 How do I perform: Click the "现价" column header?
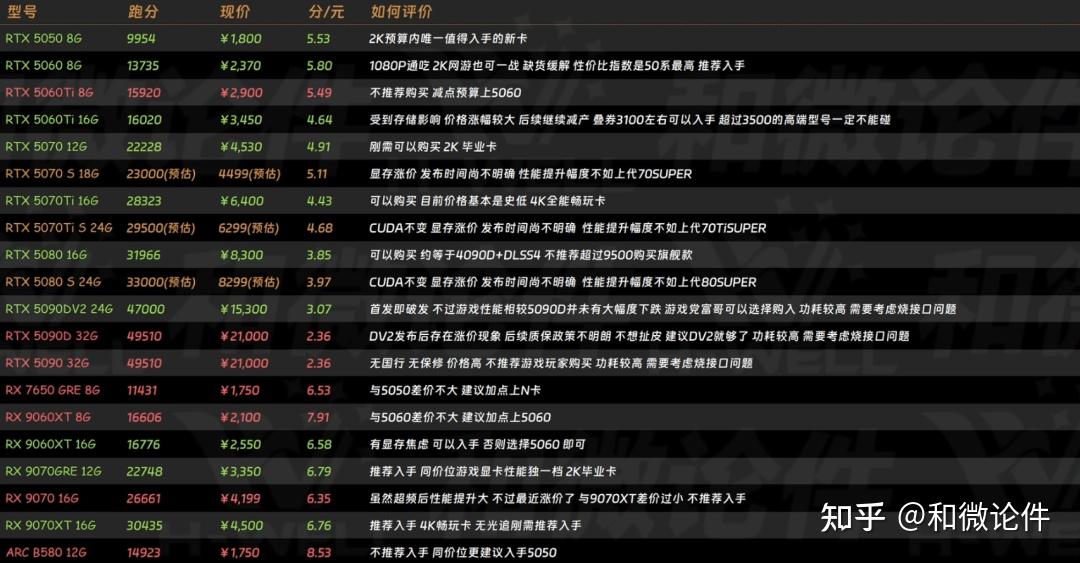[235, 12]
